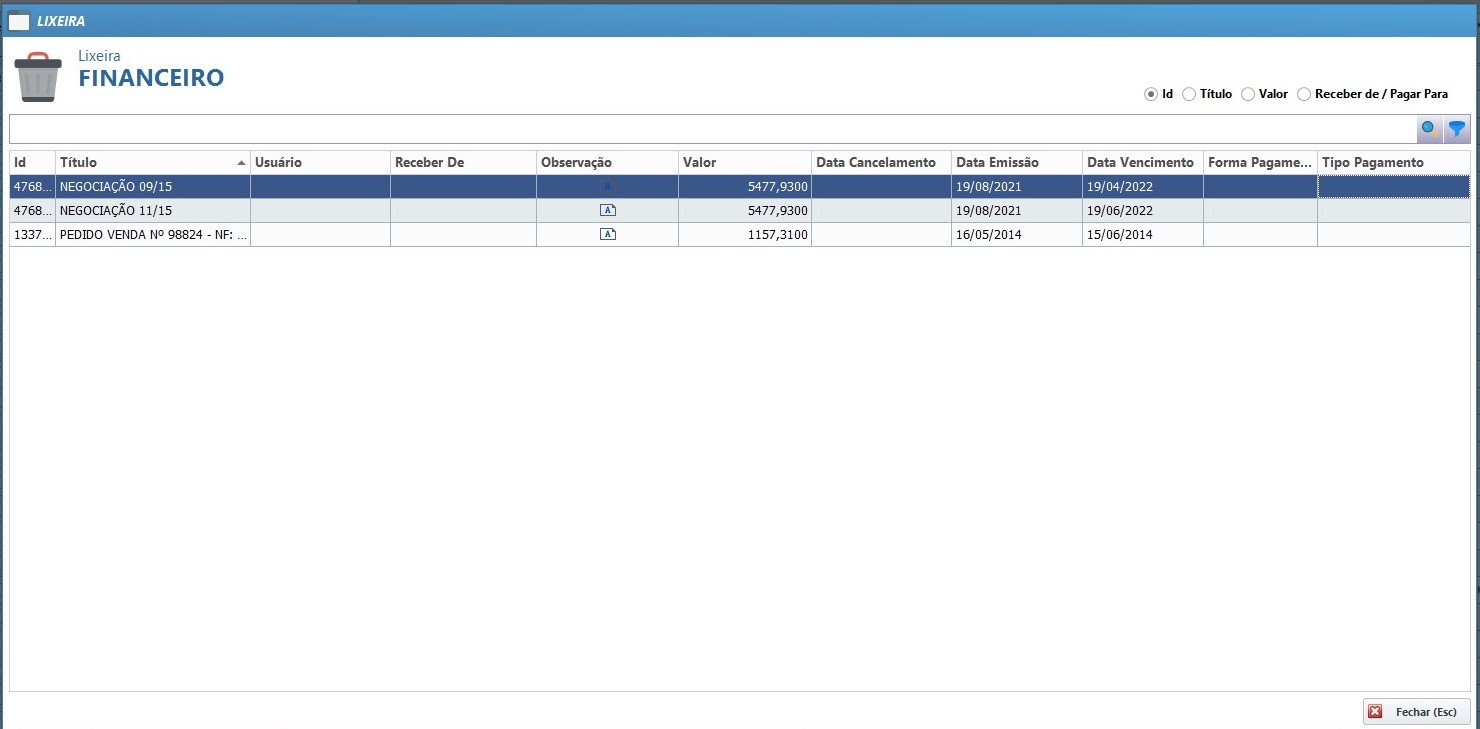Open observation note icon for PEDIDO VENDA row
This screenshot has height=729, width=1480.
point(607,234)
